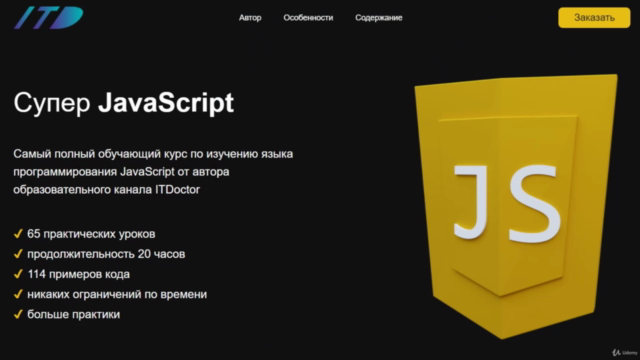The width and height of the screenshot is (640, 360).
Task: Click the yellow Заказать button
Action: [594, 18]
